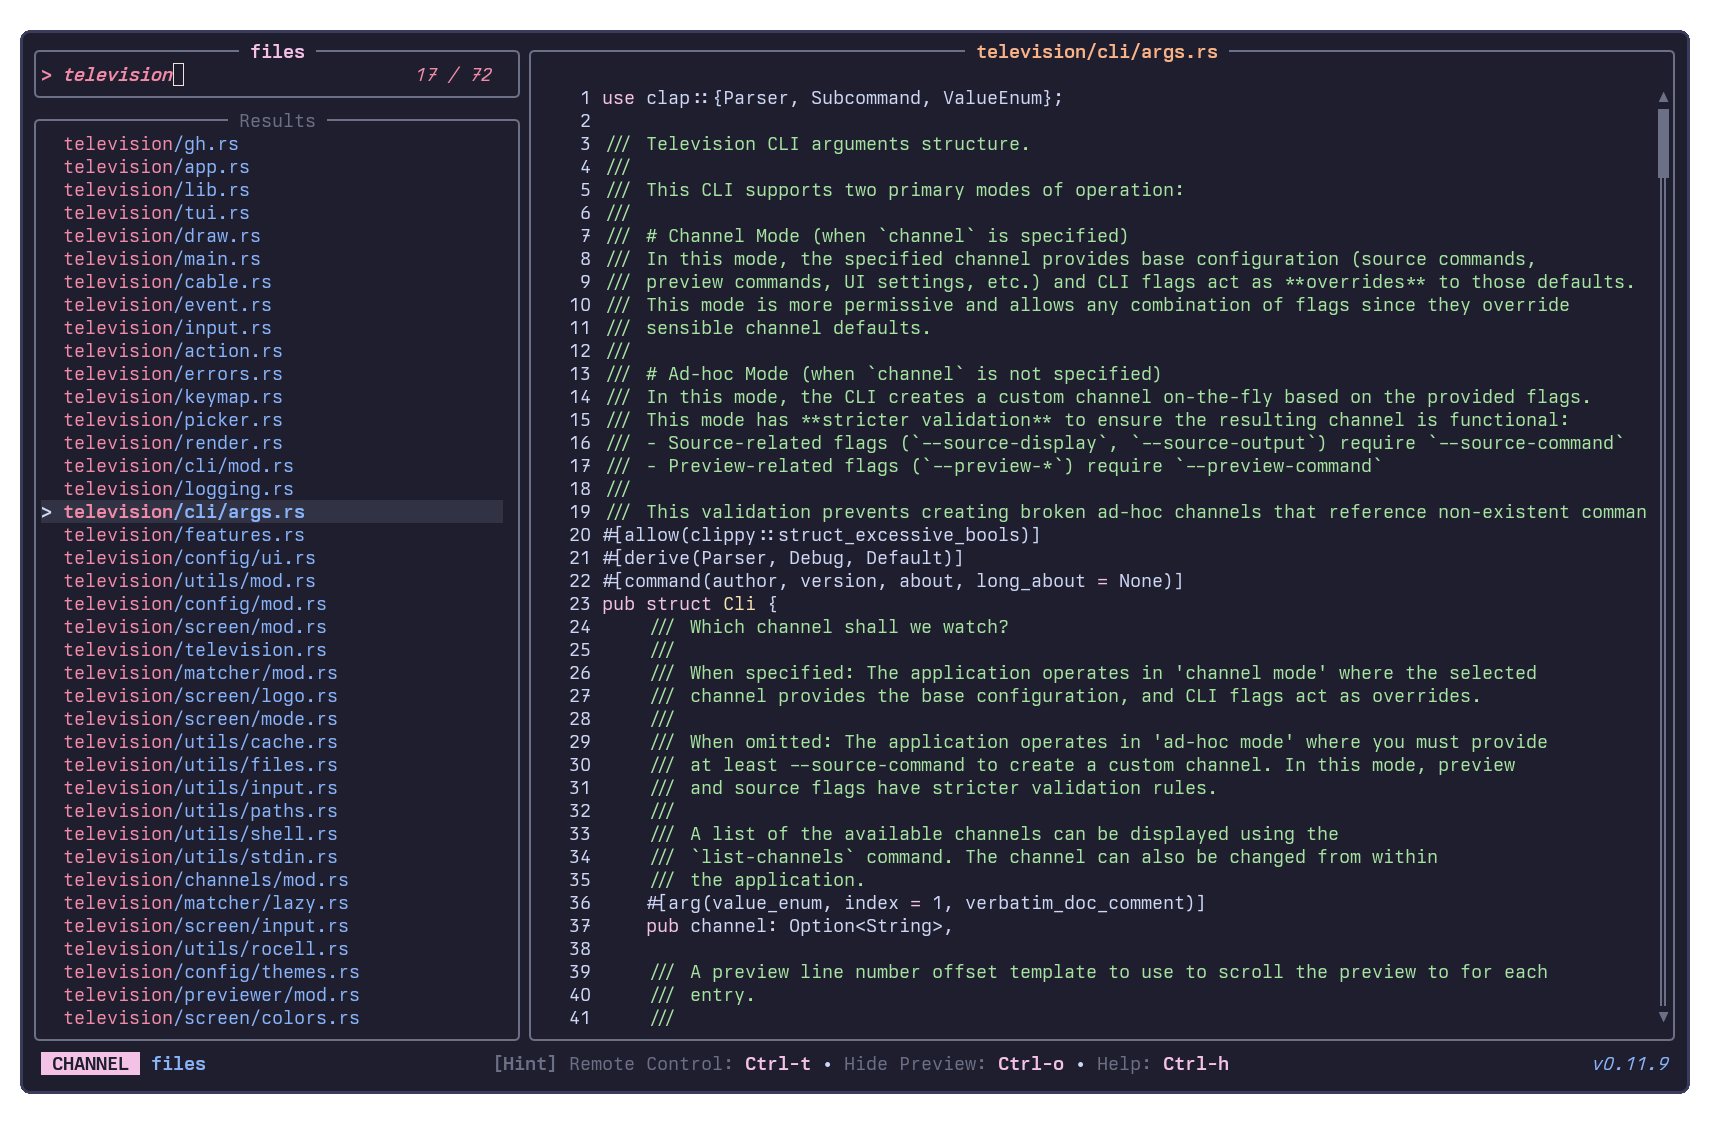
Task: Click the 17 / 72 result counter
Action: pos(454,75)
